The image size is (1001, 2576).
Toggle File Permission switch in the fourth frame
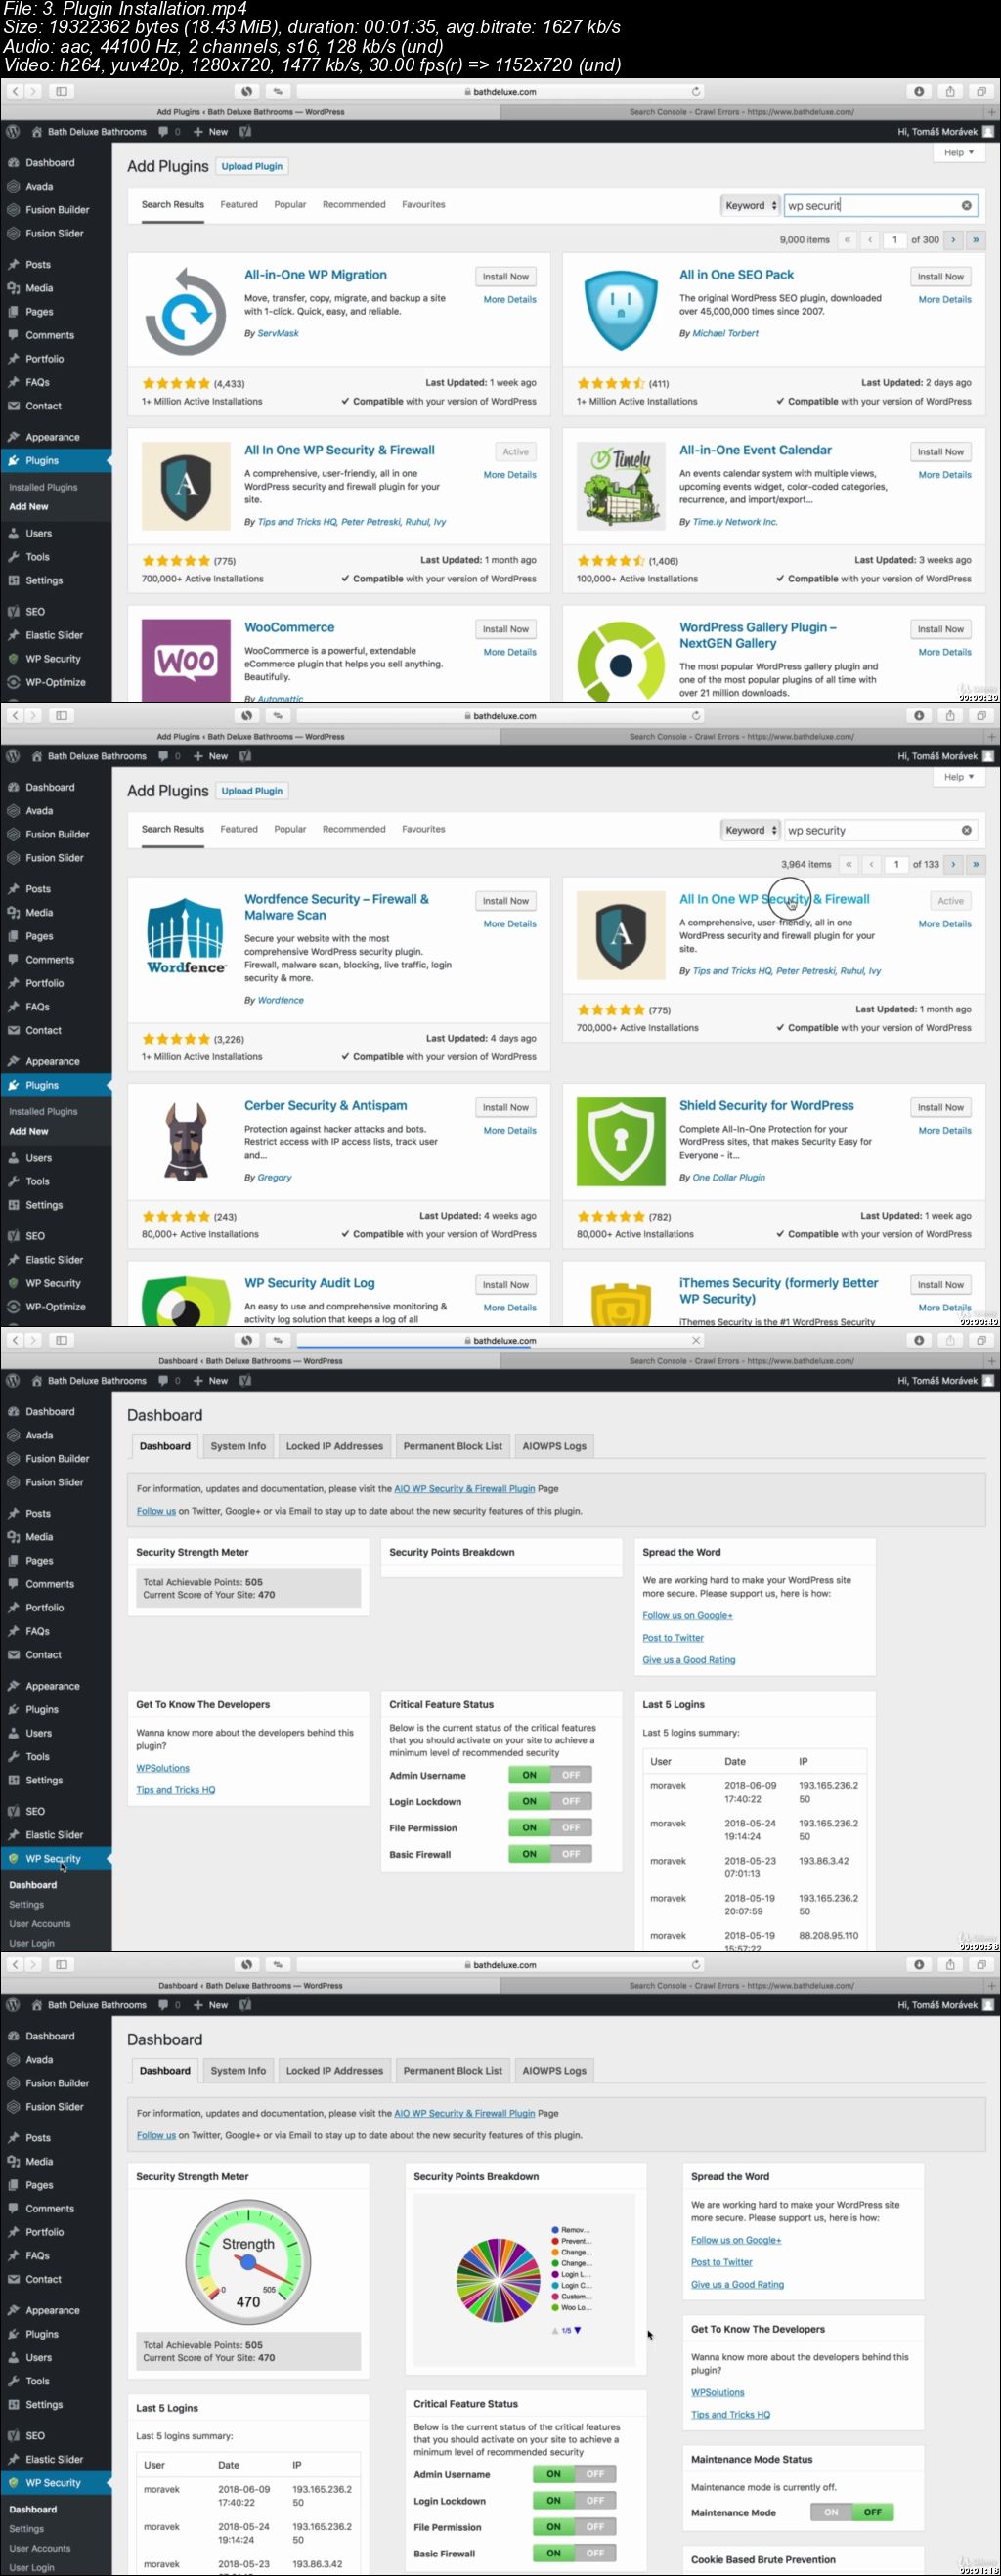pos(574,2526)
